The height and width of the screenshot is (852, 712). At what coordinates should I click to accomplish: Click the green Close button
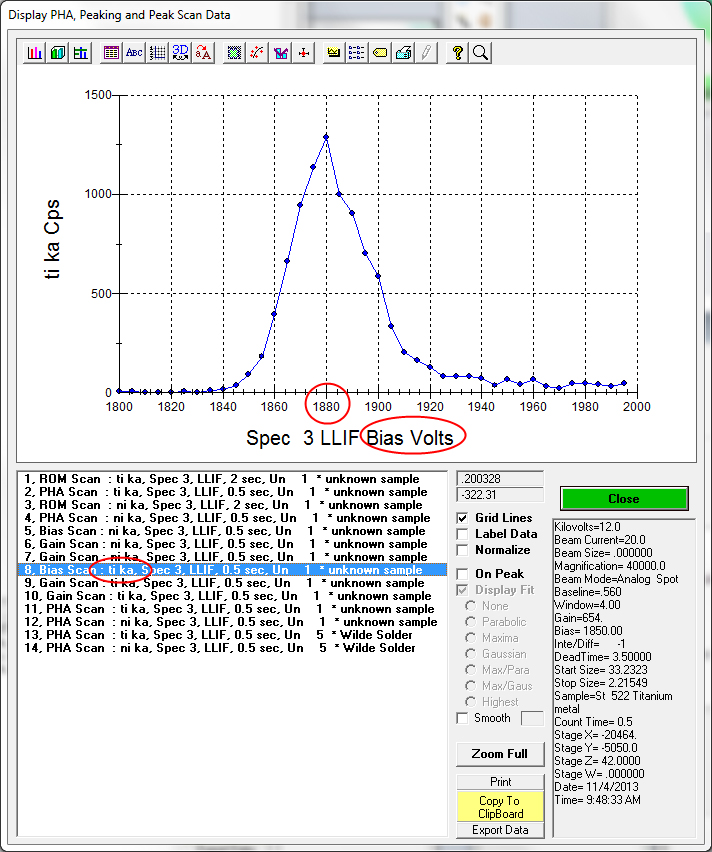click(x=624, y=498)
